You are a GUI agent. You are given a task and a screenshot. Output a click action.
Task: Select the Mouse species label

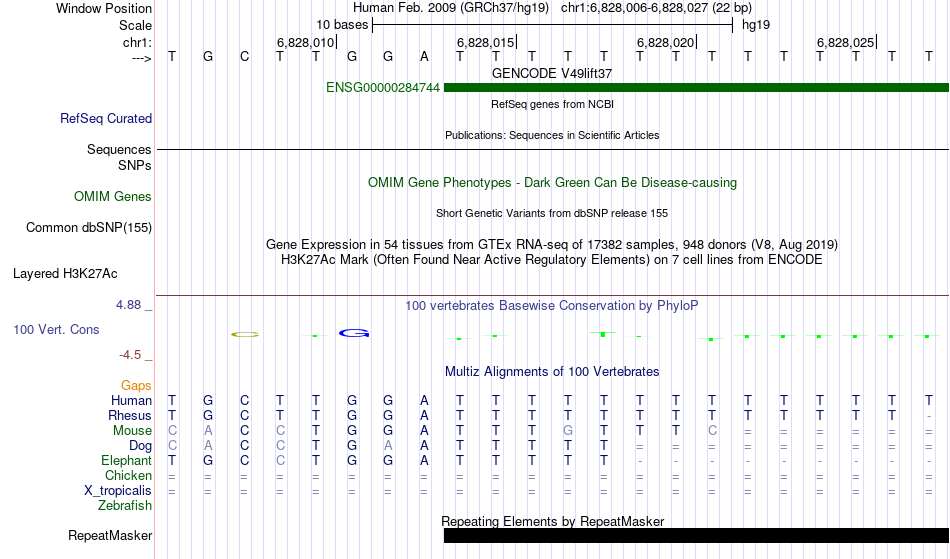click(x=133, y=431)
